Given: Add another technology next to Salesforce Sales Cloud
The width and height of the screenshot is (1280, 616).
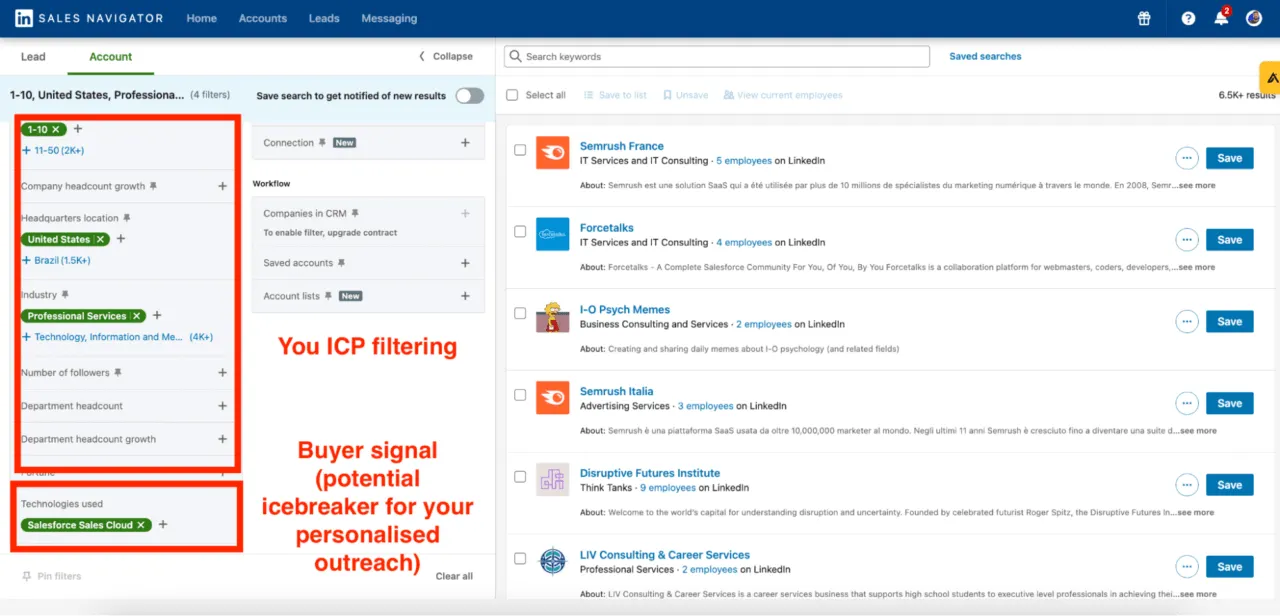Looking at the screenshot, I should 163,525.
